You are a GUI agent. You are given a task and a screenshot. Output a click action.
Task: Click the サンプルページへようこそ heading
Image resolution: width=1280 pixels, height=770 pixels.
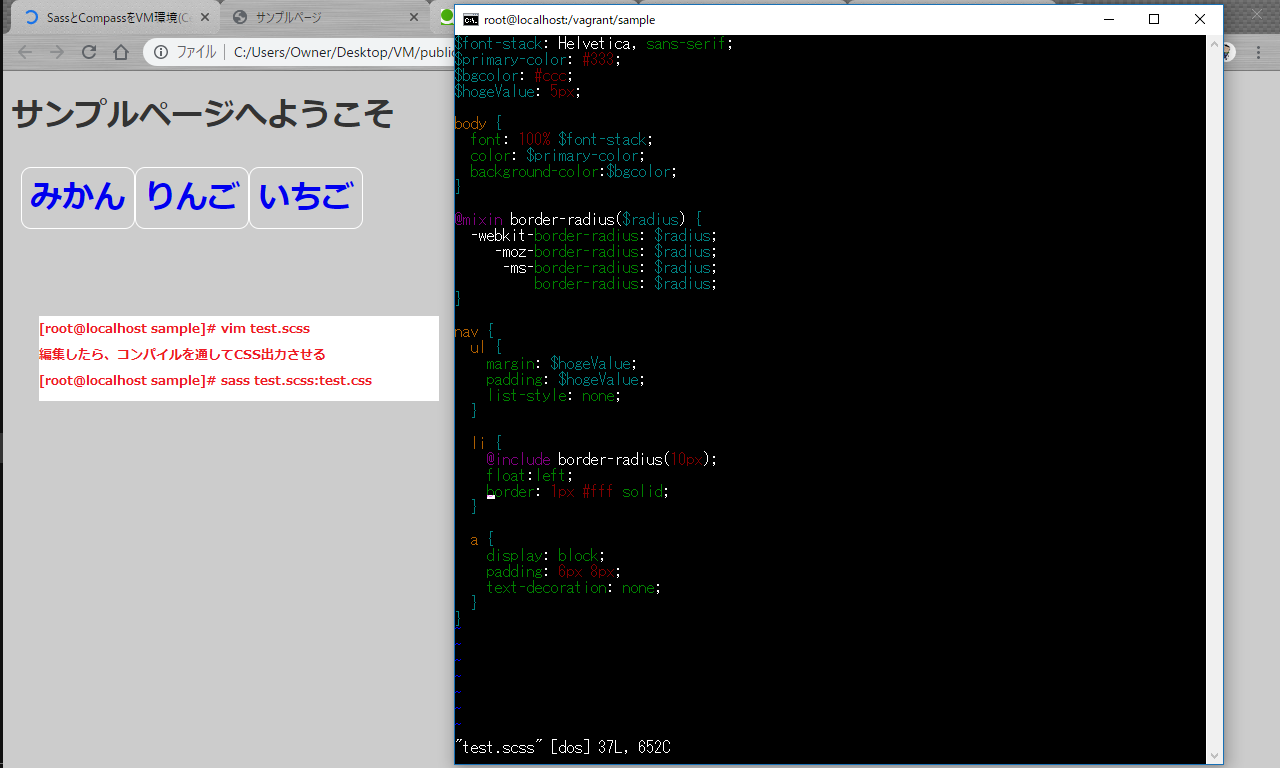pyautogui.click(x=202, y=114)
